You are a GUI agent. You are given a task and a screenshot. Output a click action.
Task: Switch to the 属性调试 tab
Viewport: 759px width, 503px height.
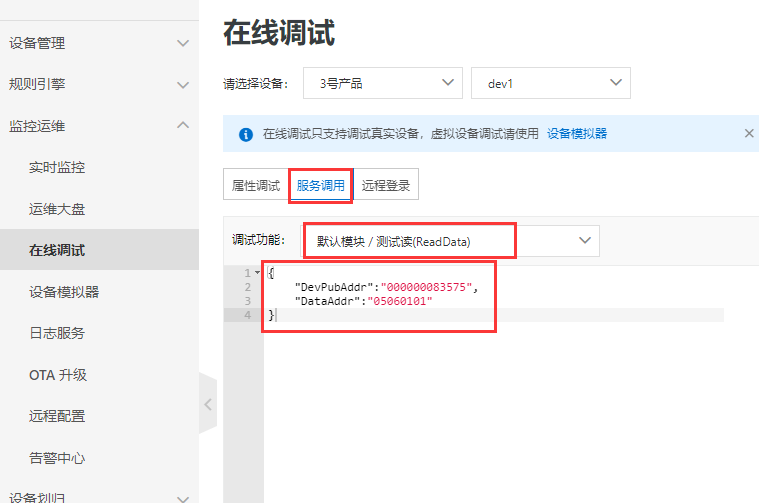coord(256,185)
